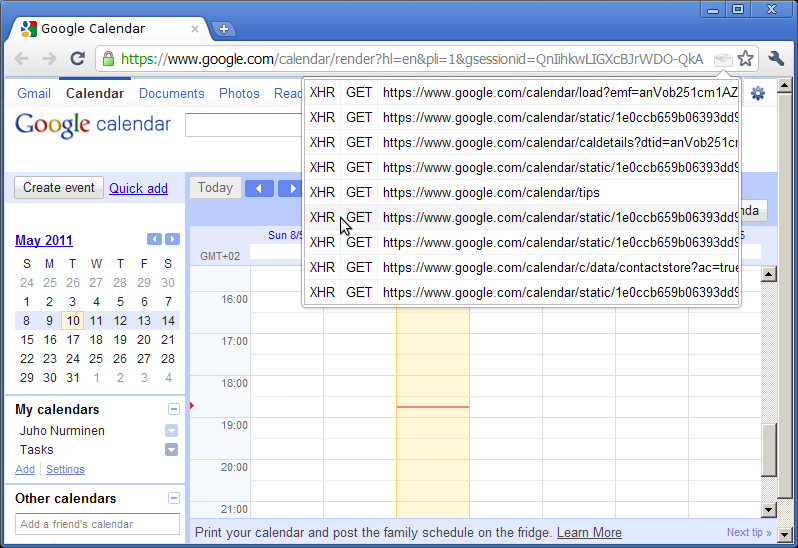The height and width of the screenshot is (548, 798).
Task: Open dropdown for Tasks calendar
Action: [172, 450]
